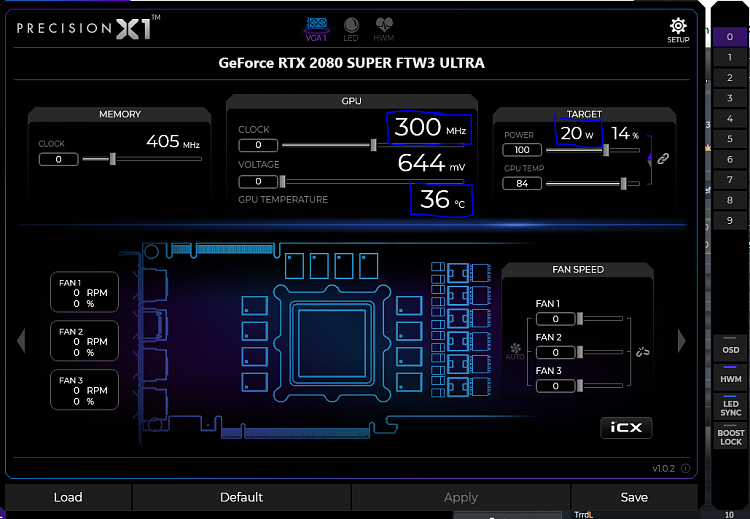Click the Save button
The width and height of the screenshot is (750, 519).
point(634,497)
